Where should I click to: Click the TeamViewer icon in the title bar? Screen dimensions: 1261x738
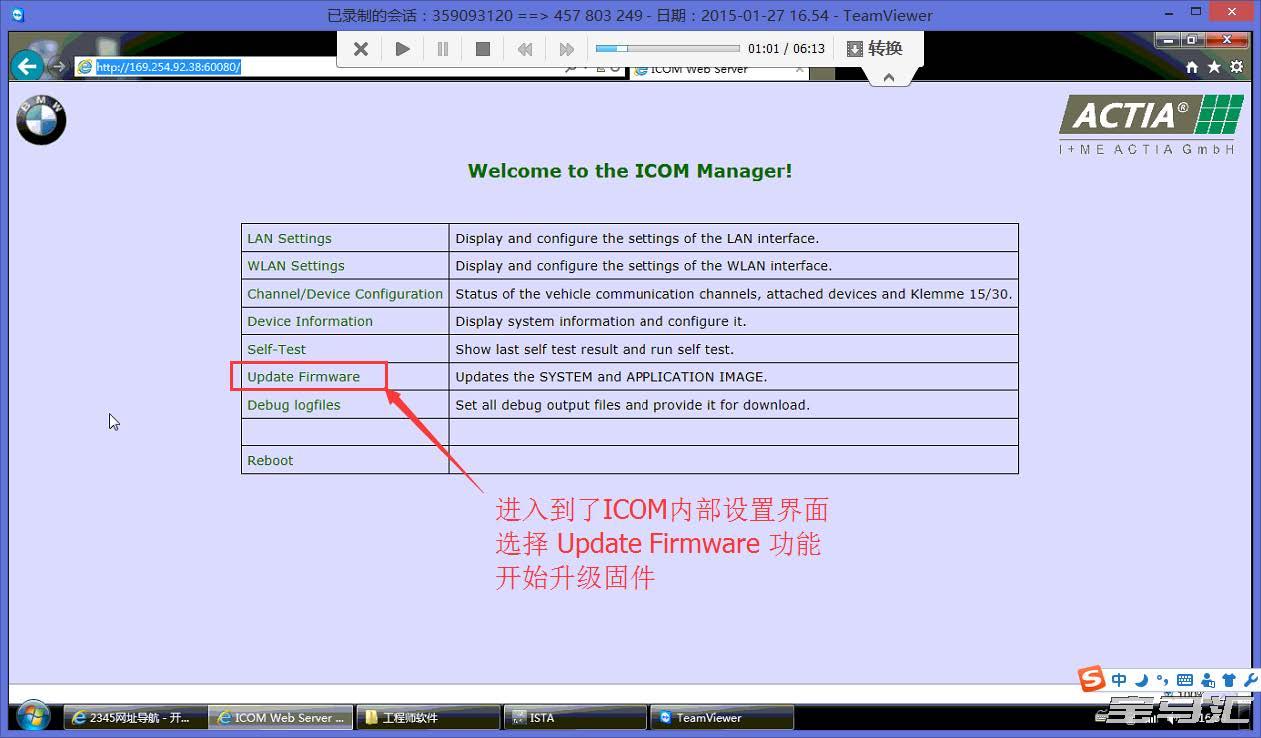point(17,15)
